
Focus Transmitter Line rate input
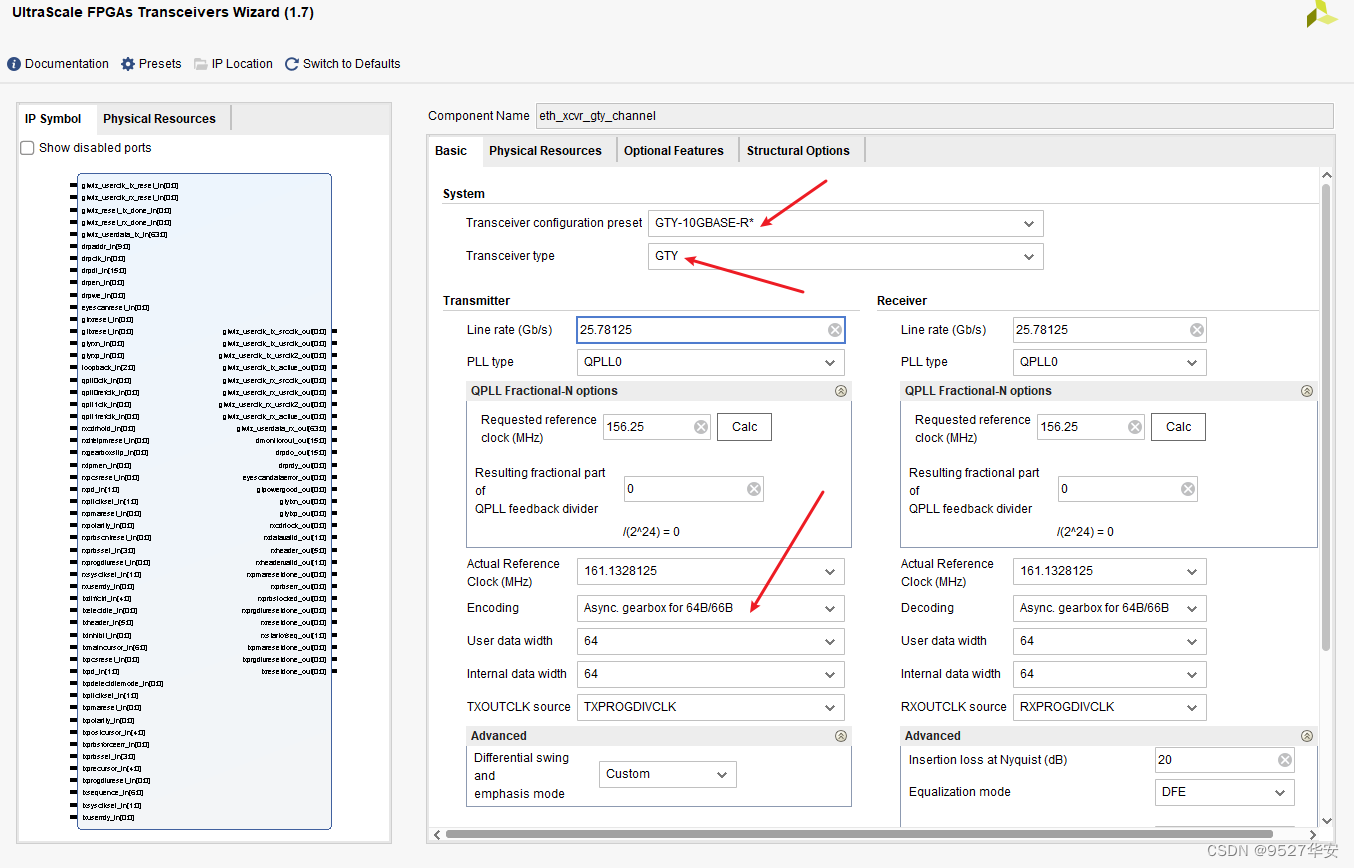point(711,330)
